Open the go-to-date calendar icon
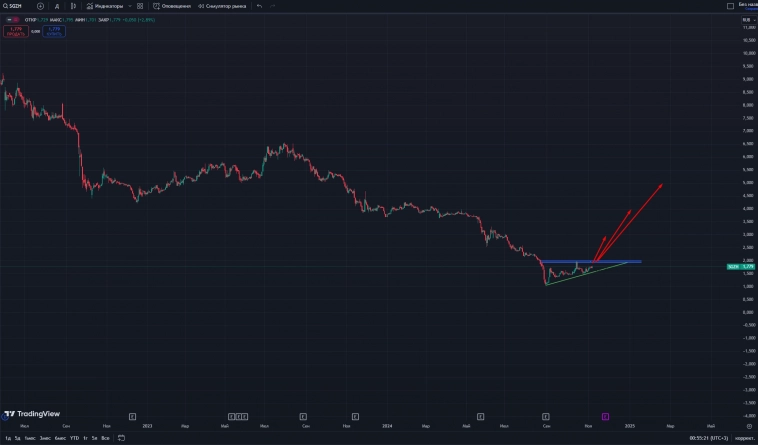This screenshot has width=758, height=445. [118, 438]
